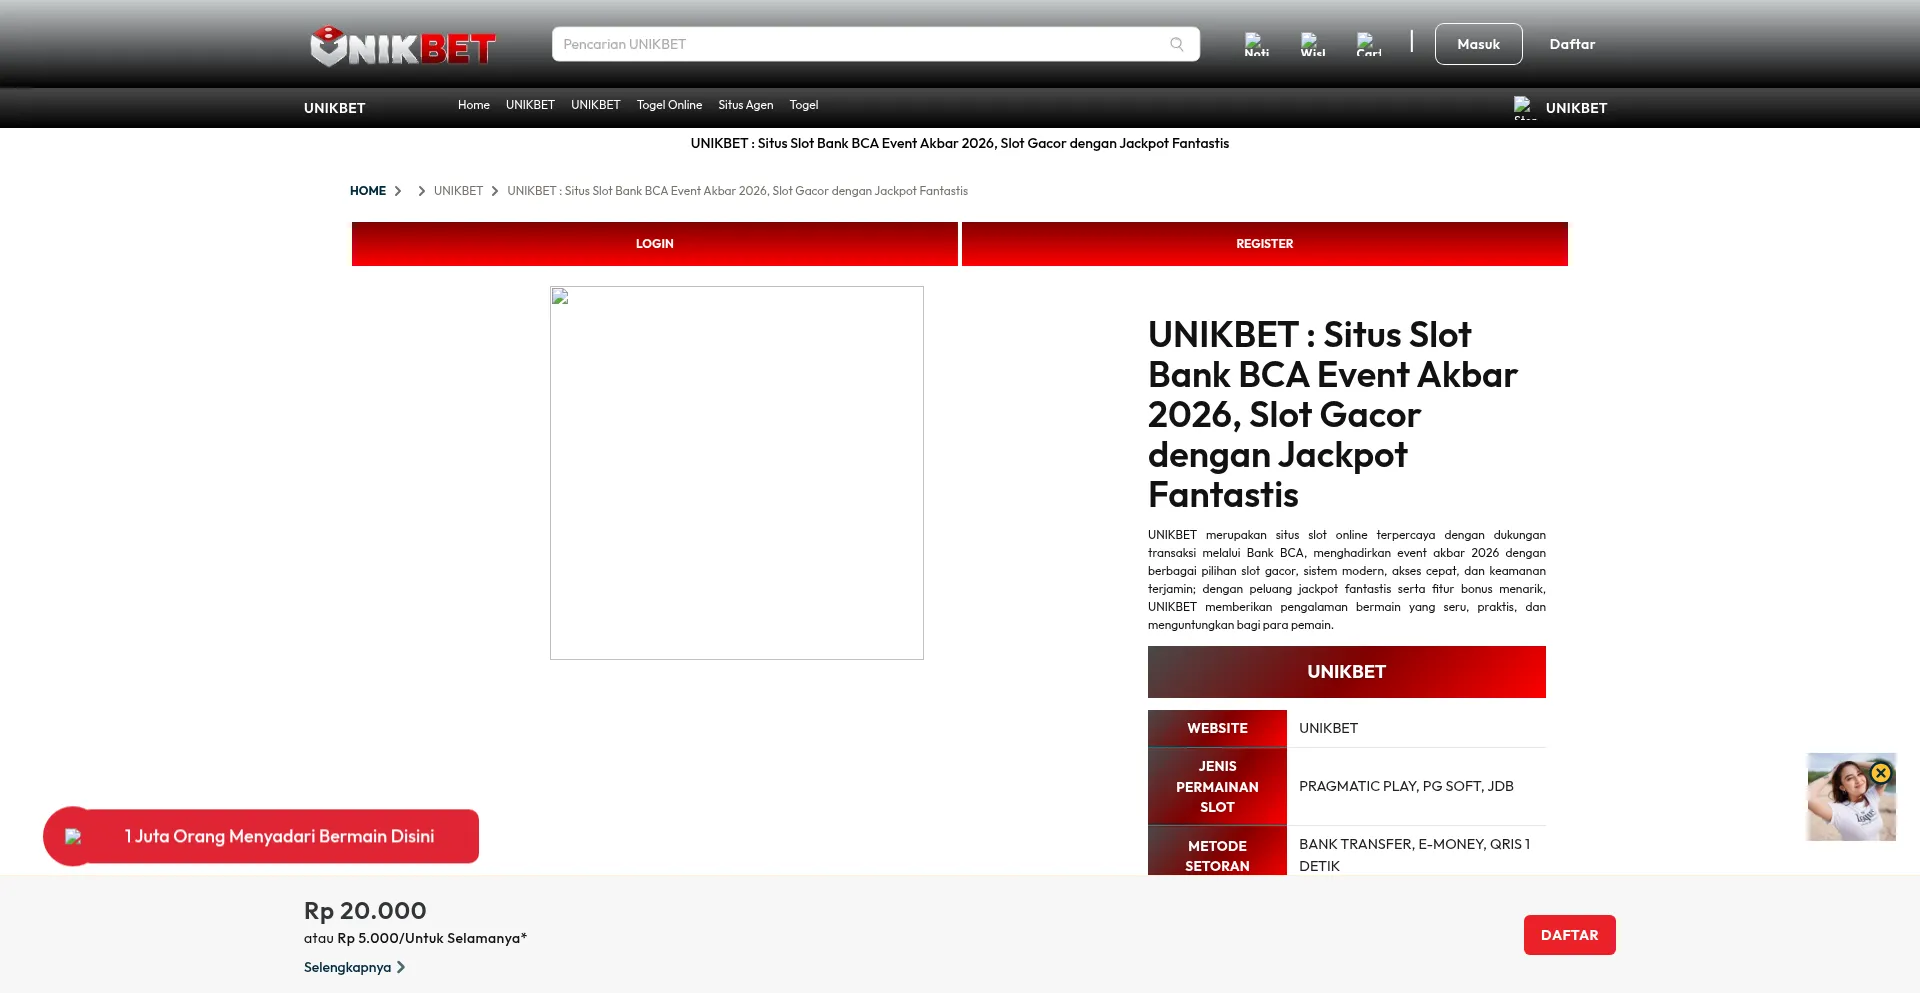
Task: Click the 'UNIKBET merupakan situs slot' description paragraph
Action: coord(1347,580)
